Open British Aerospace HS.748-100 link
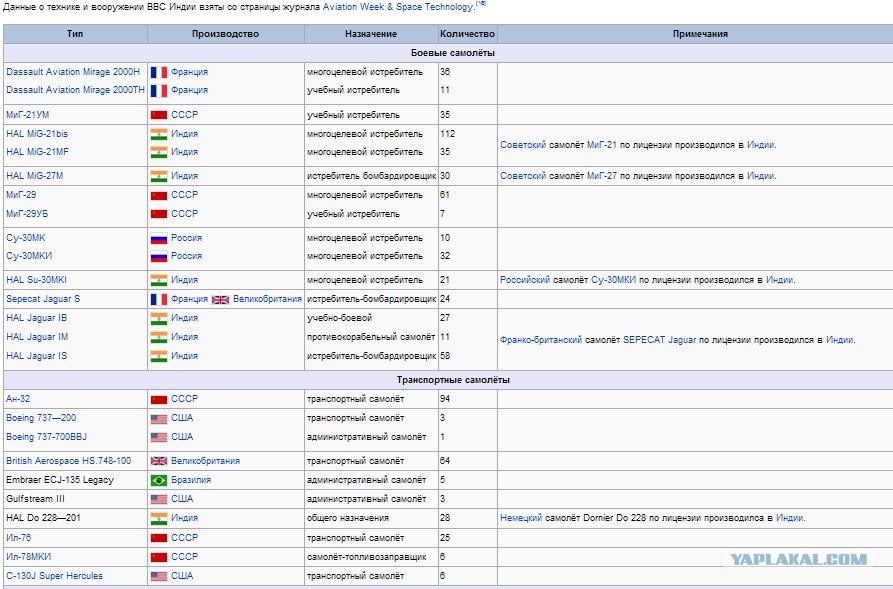The image size is (893, 589). coord(68,461)
